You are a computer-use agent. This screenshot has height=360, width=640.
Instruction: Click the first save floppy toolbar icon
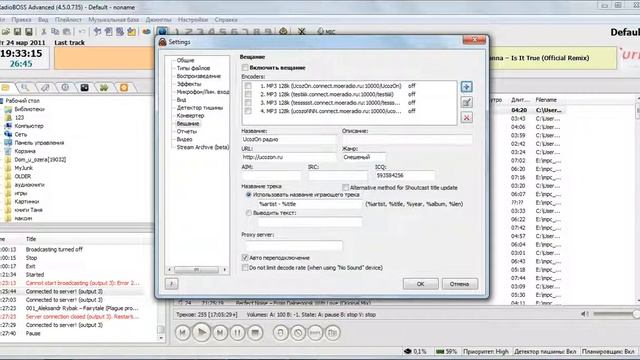pyautogui.click(x=17, y=31)
